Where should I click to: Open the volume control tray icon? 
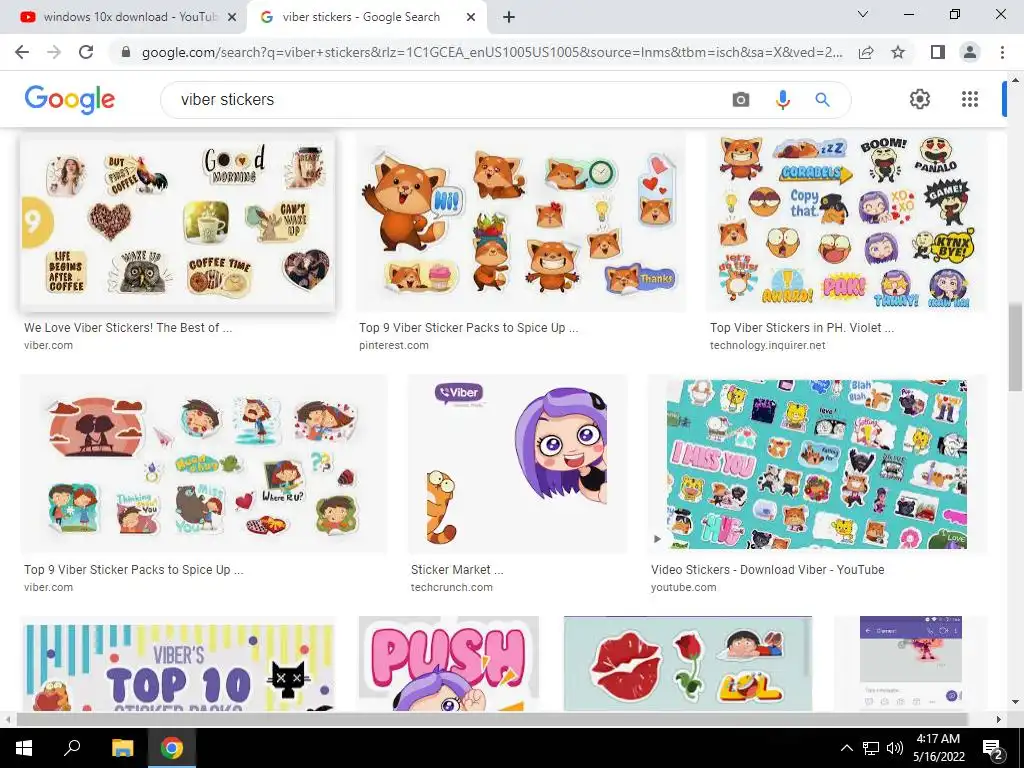coord(895,748)
